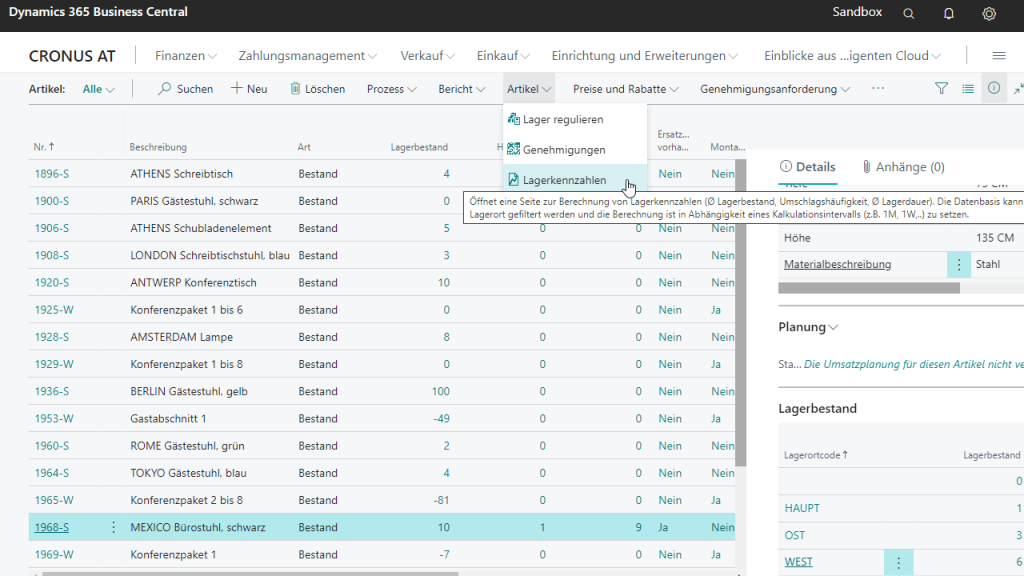Open the Preise und Rabatte dropdown

coord(625,89)
